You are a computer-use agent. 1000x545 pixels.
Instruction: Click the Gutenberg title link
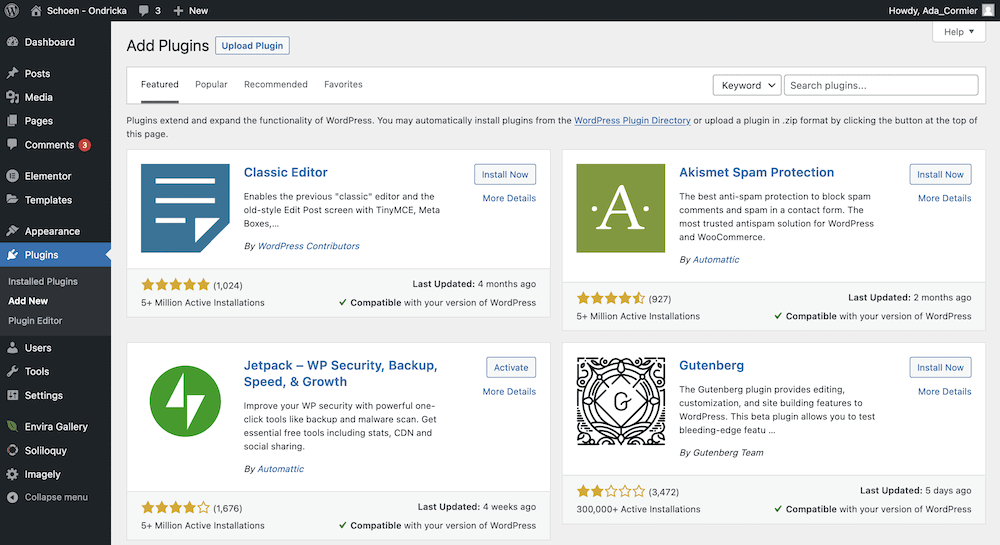tap(711, 365)
